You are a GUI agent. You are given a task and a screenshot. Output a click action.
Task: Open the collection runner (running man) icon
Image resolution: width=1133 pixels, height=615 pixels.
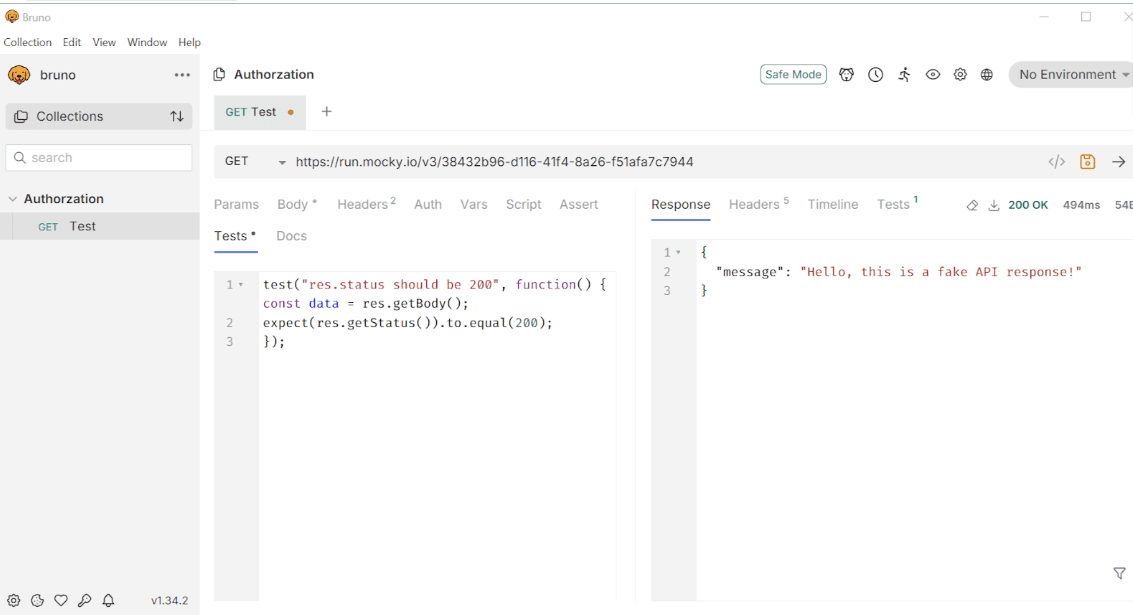click(x=904, y=74)
